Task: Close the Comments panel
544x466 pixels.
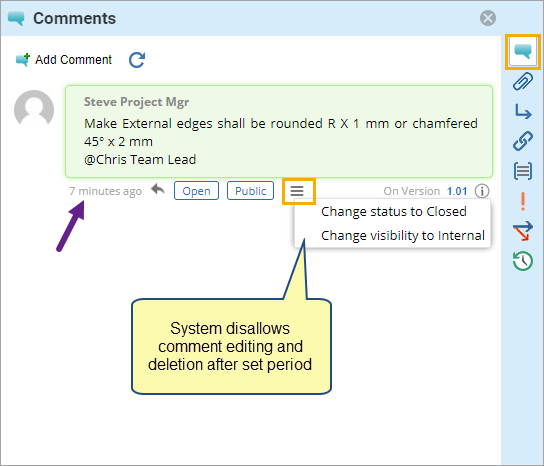Action: pyautogui.click(x=488, y=18)
